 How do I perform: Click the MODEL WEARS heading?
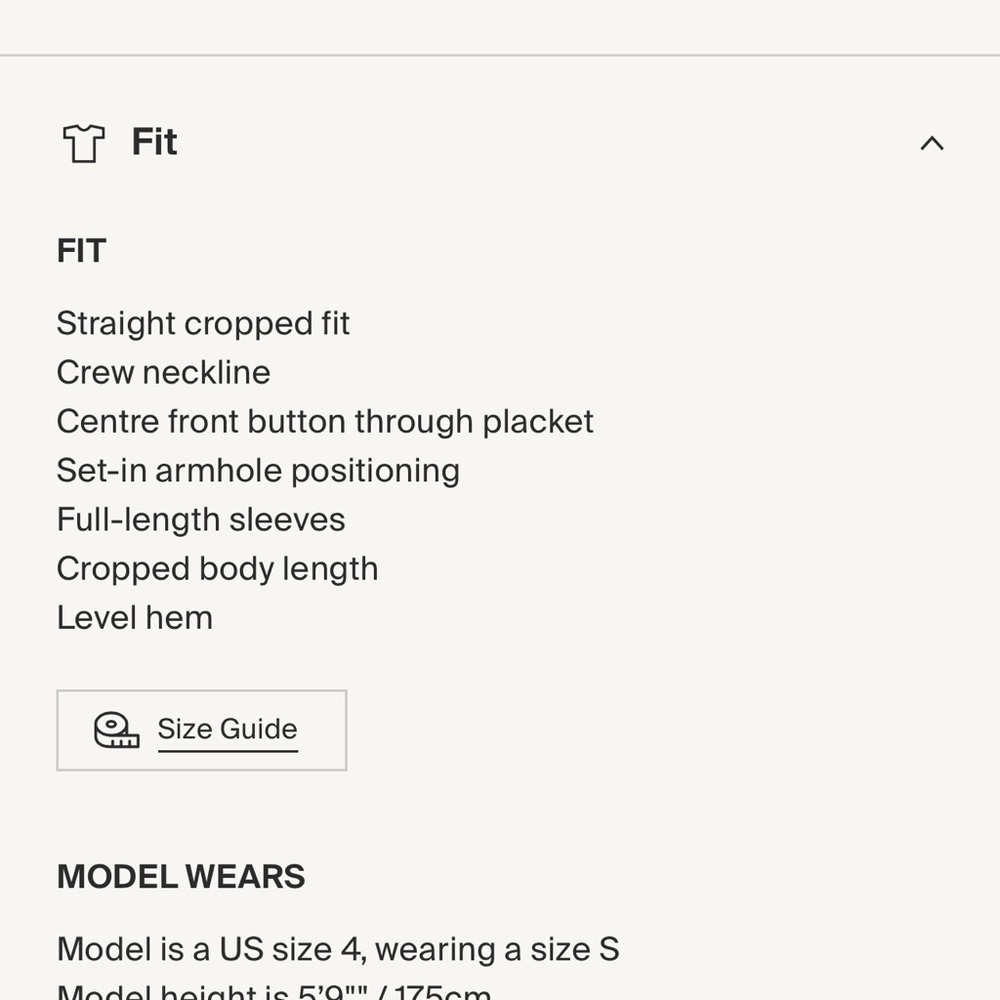click(181, 876)
